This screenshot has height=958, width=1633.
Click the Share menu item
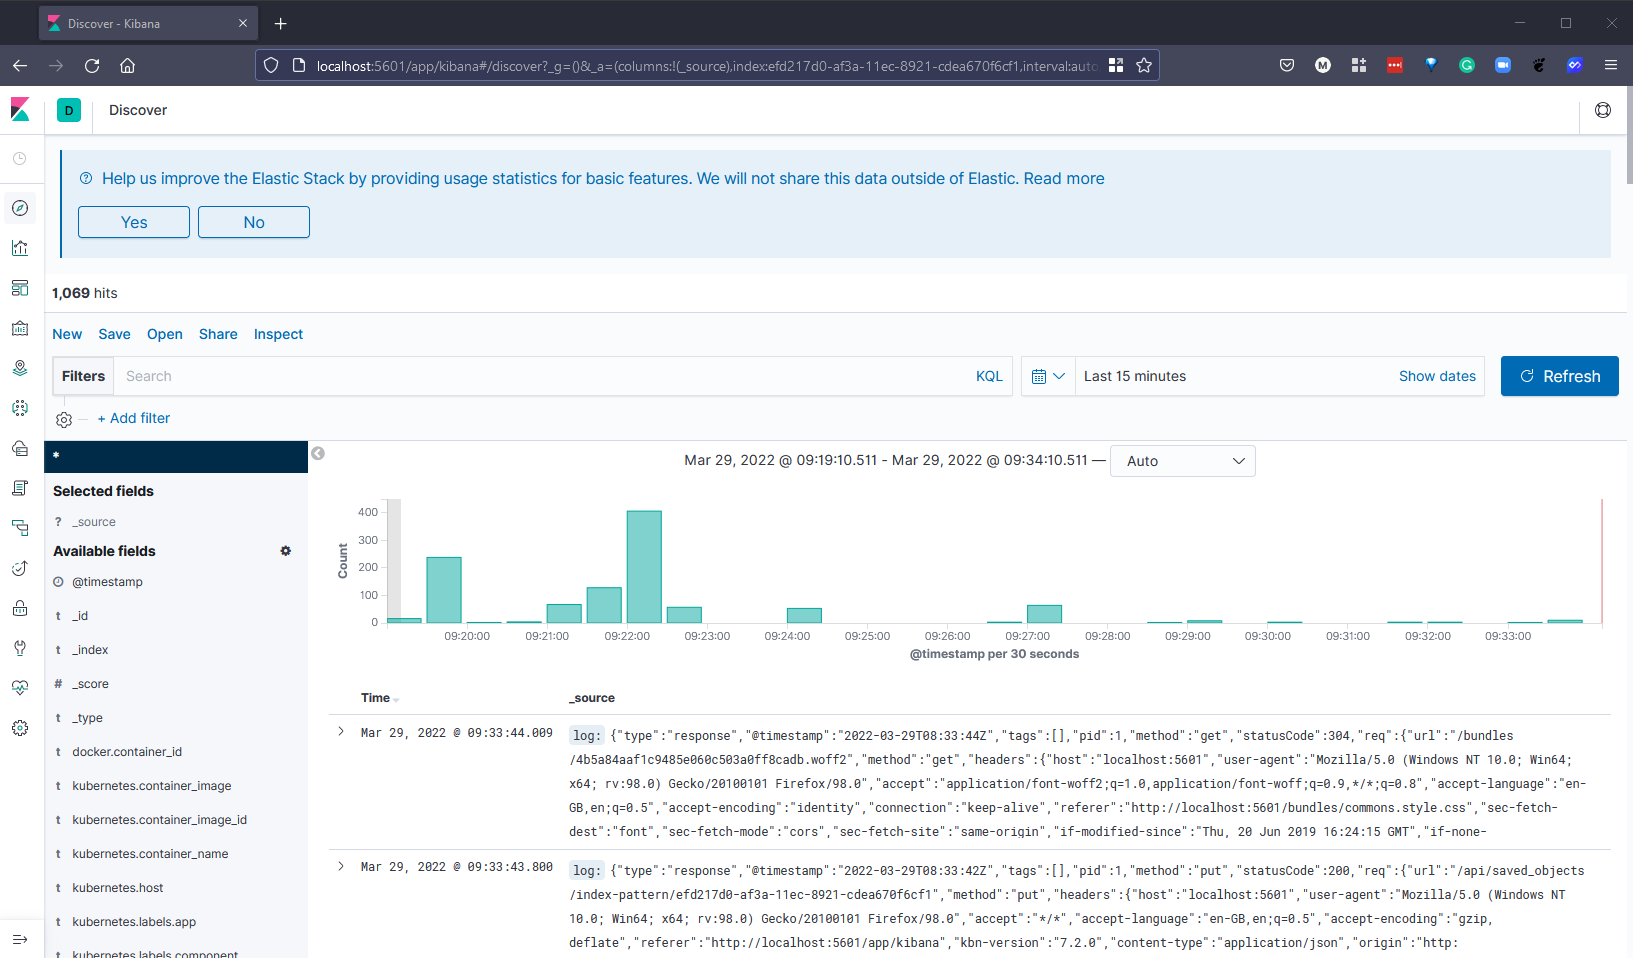[218, 334]
